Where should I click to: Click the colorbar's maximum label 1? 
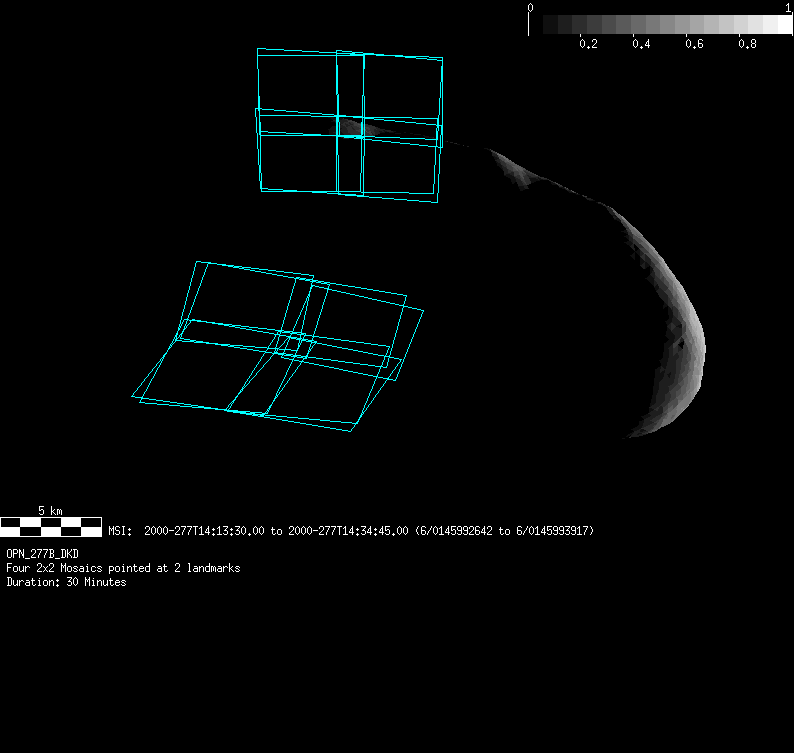coord(789,7)
